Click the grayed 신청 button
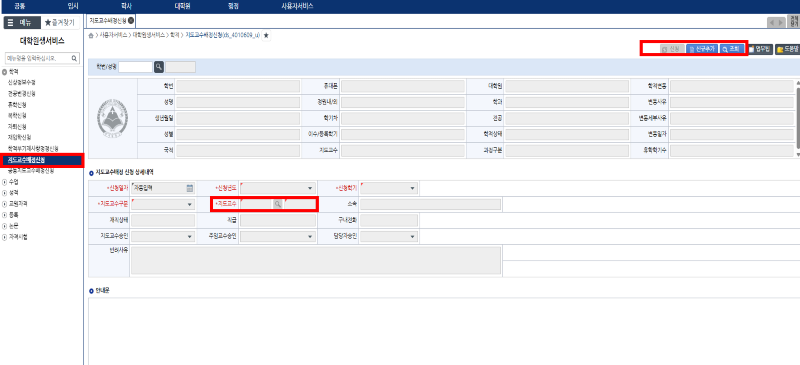800x365 pixels. (x=672, y=49)
